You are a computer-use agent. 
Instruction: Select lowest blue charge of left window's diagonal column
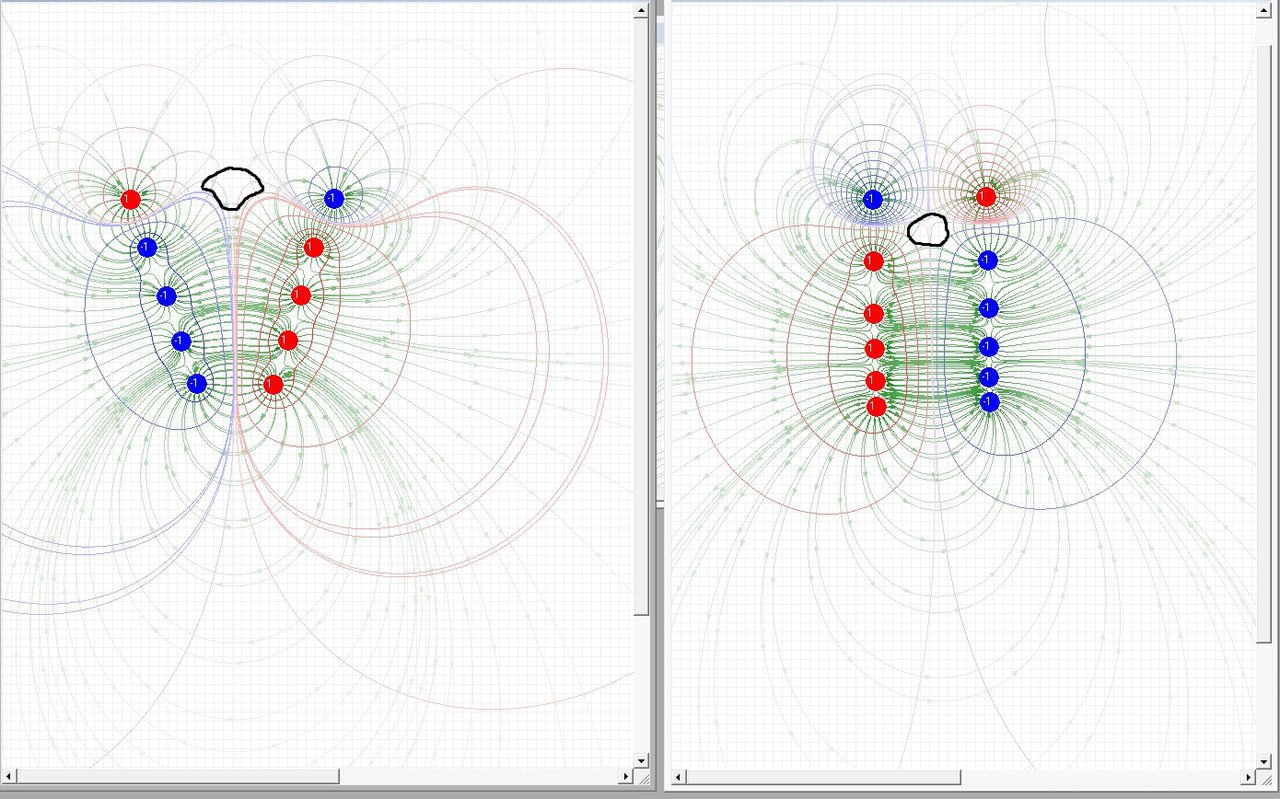click(197, 383)
